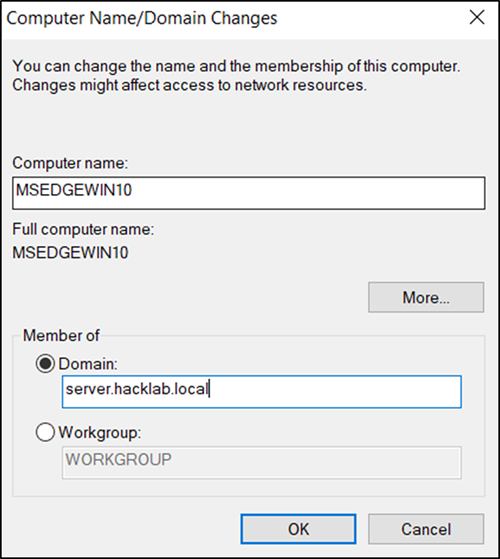Click the "Computer name:" label
This screenshot has width=500, height=559.
[x=70, y=163]
